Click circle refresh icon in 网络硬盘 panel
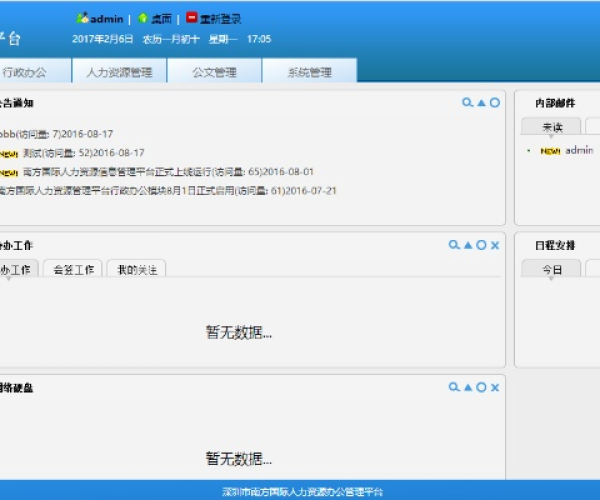The image size is (600, 500). click(481, 388)
